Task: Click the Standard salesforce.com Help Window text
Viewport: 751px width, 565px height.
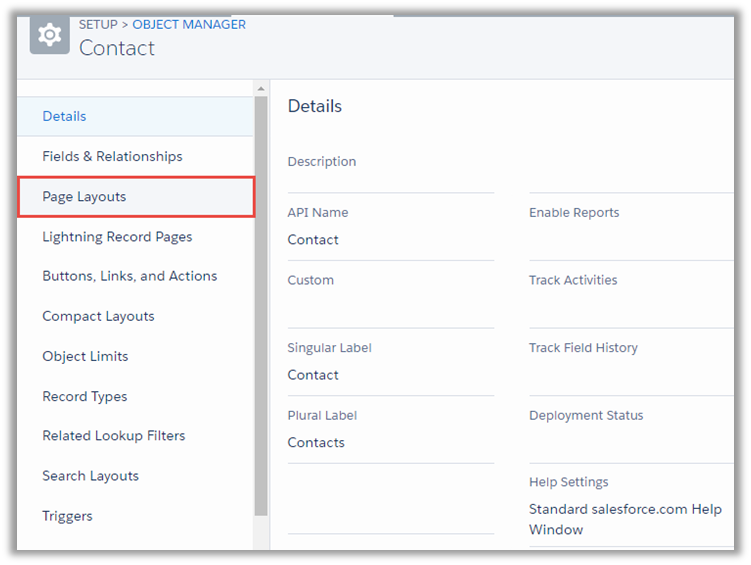Action: pyautogui.click(x=624, y=519)
